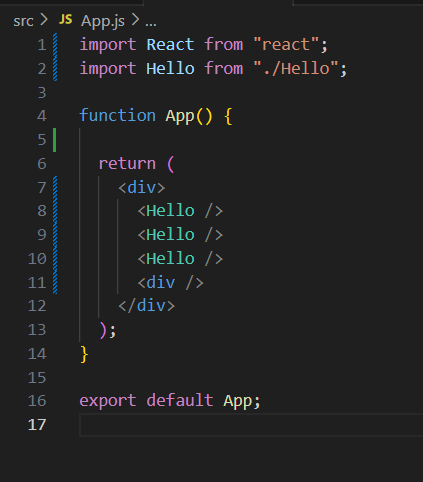Viewport: 423px width, 482px height.
Task: Click line number 17 in the gutter
Action: (x=37, y=425)
